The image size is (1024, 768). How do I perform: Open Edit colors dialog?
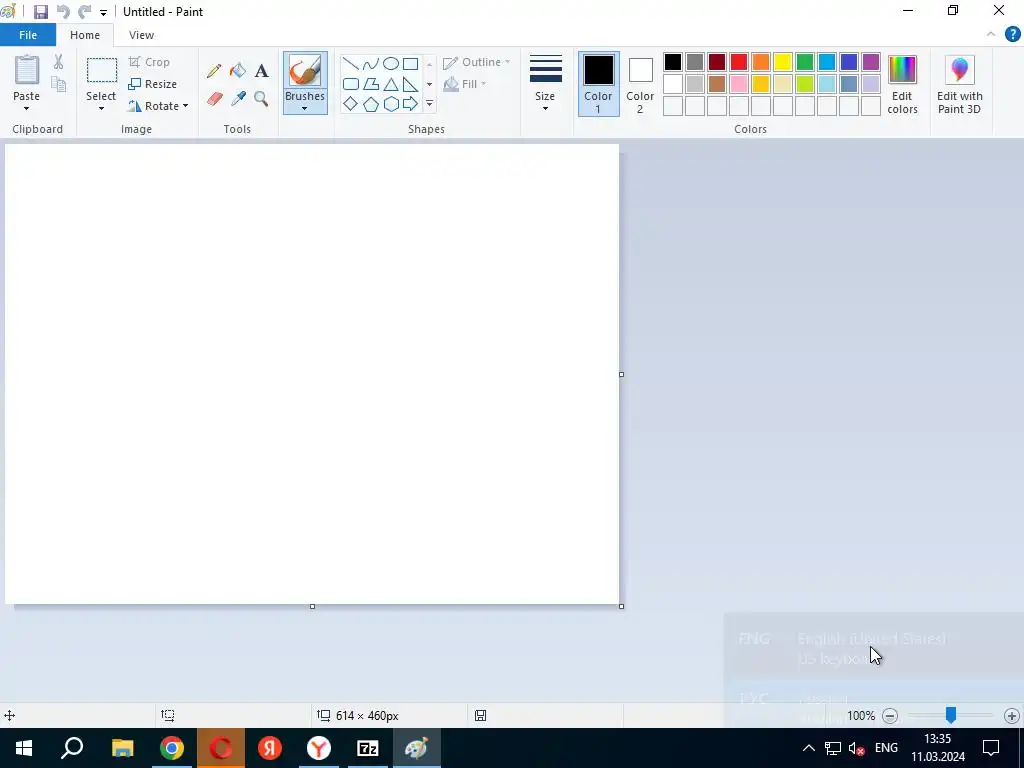pyautogui.click(x=903, y=84)
